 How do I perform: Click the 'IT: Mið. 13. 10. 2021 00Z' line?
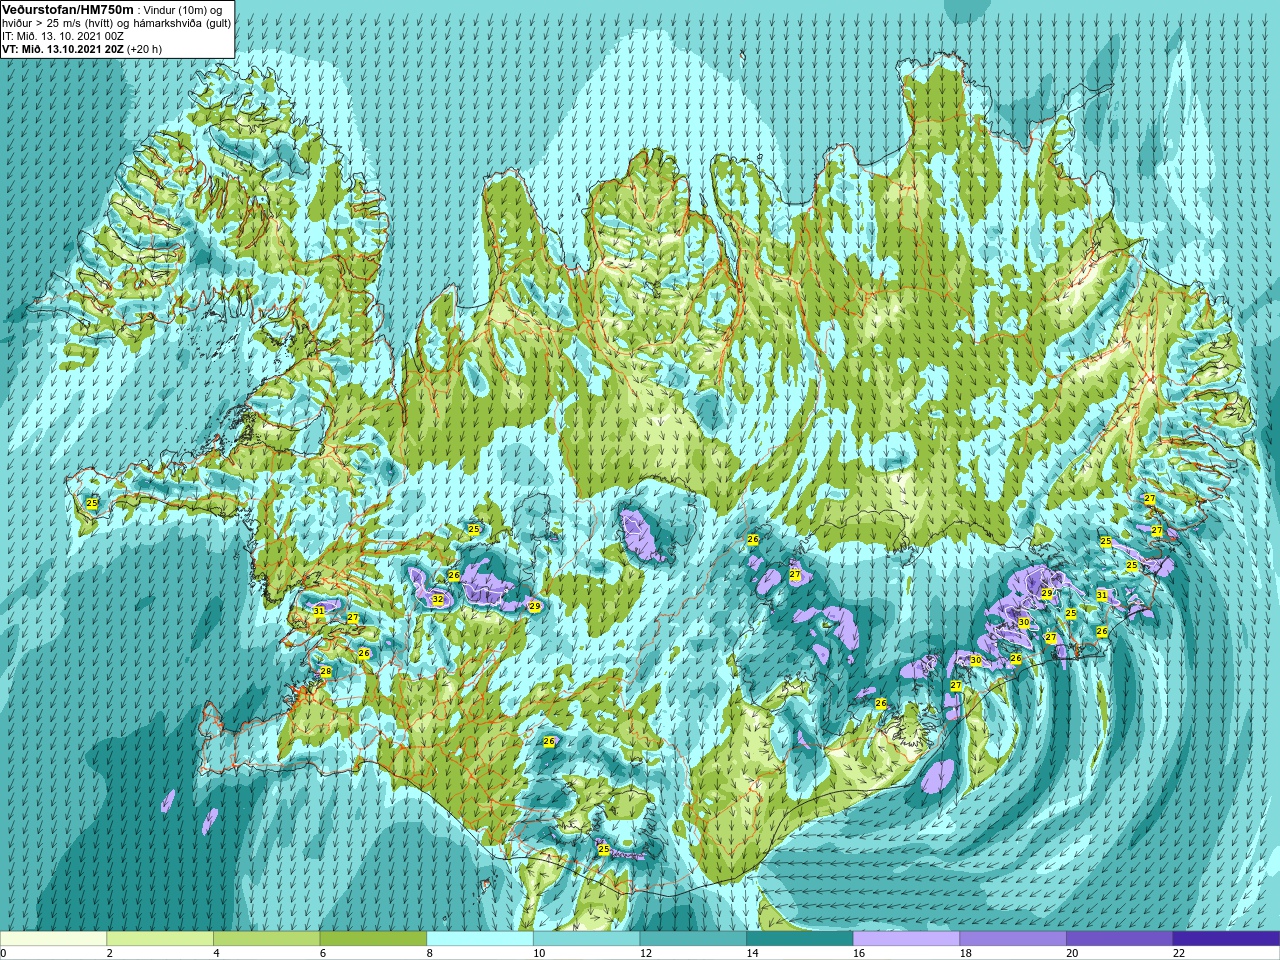(x=63, y=36)
